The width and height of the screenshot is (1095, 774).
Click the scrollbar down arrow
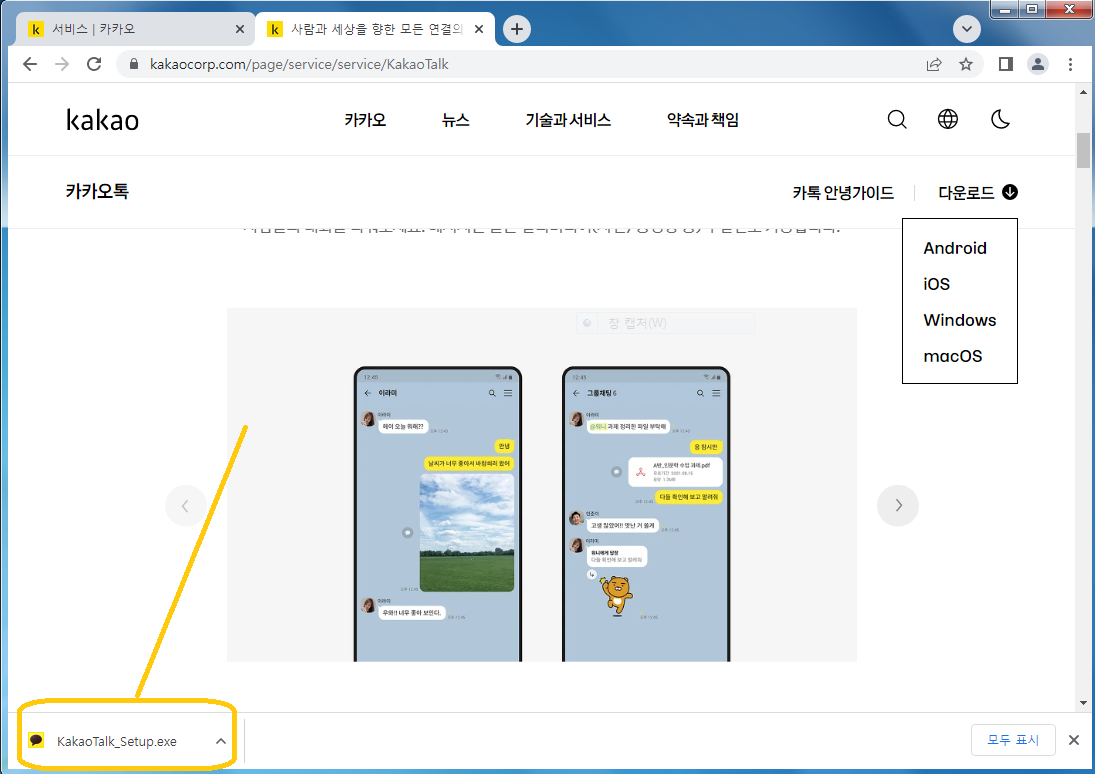[x=1083, y=703]
